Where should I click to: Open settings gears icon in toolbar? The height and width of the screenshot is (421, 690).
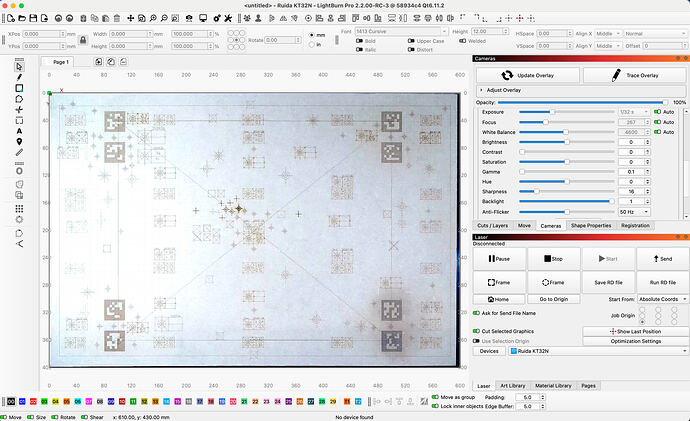tap(217, 18)
